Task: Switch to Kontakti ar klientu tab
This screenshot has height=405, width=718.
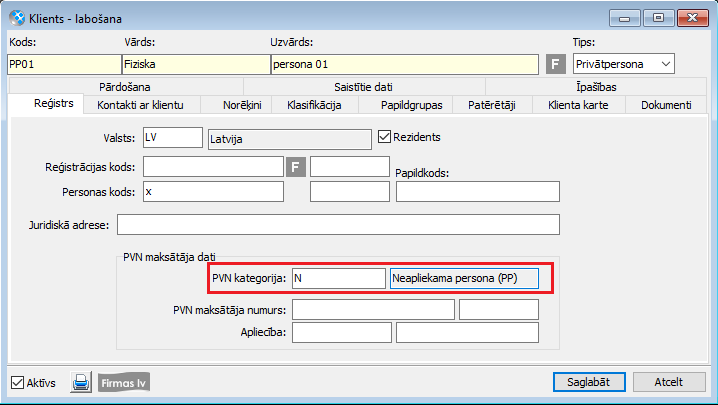Action: click(140, 105)
